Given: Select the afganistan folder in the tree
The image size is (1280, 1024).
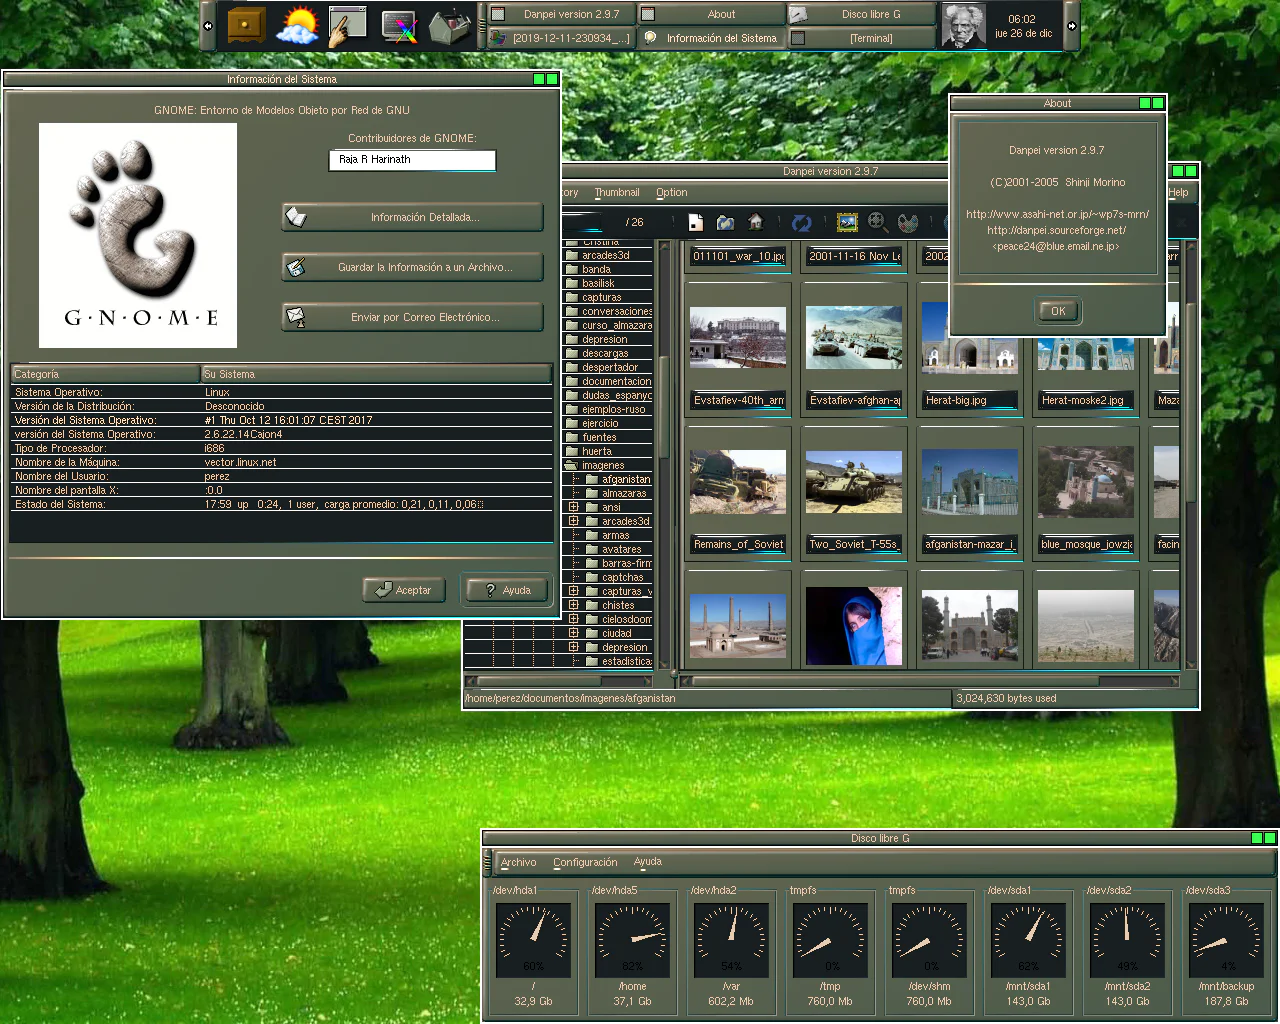Looking at the screenshot, I should pyautogui.click(x=625, y=479).
